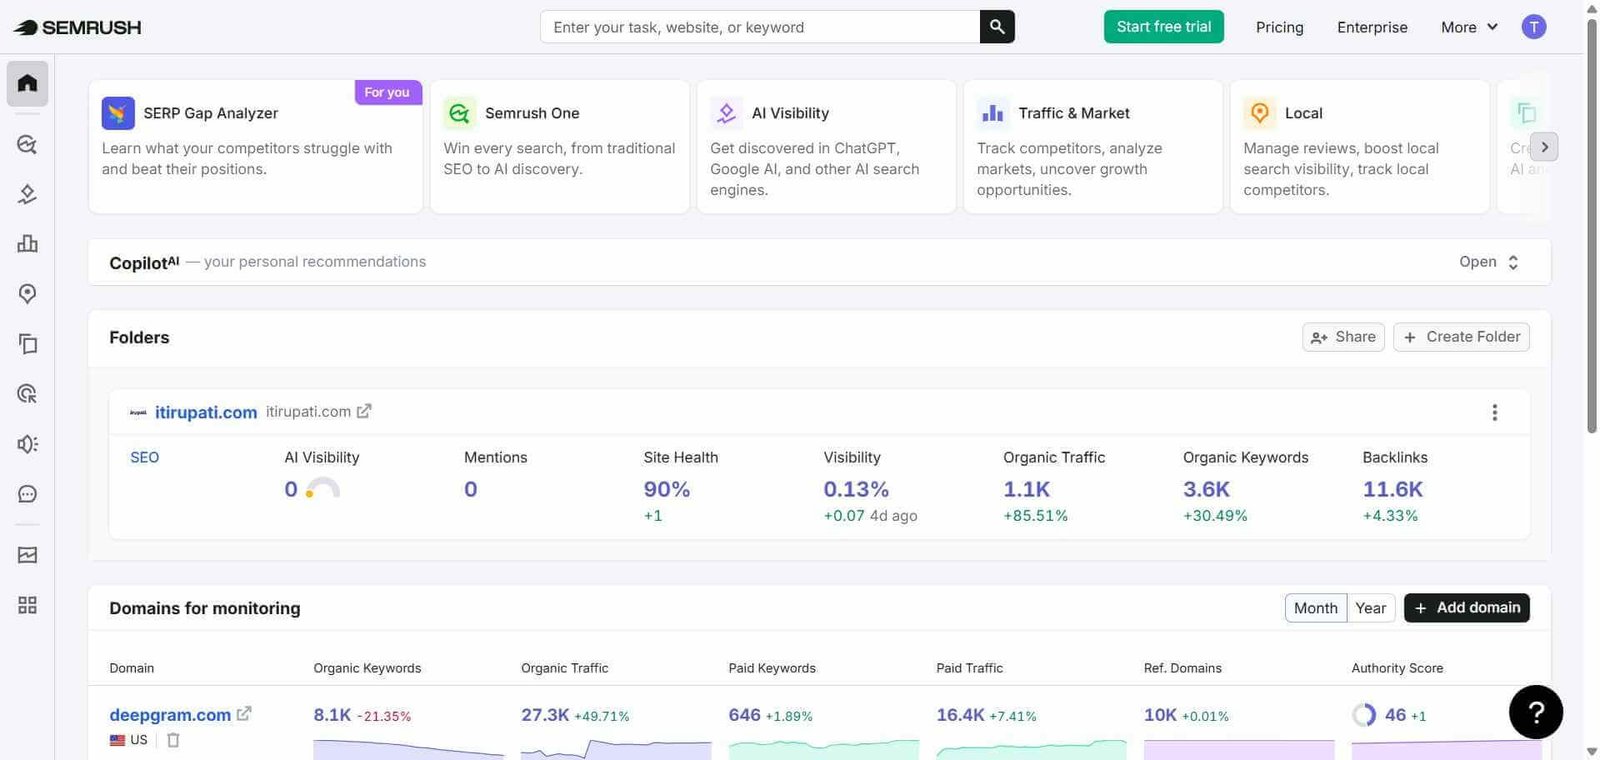Click the Ref. Domains column header
This screenshot has height=760, width=1600.
[x=1183, y=668]
